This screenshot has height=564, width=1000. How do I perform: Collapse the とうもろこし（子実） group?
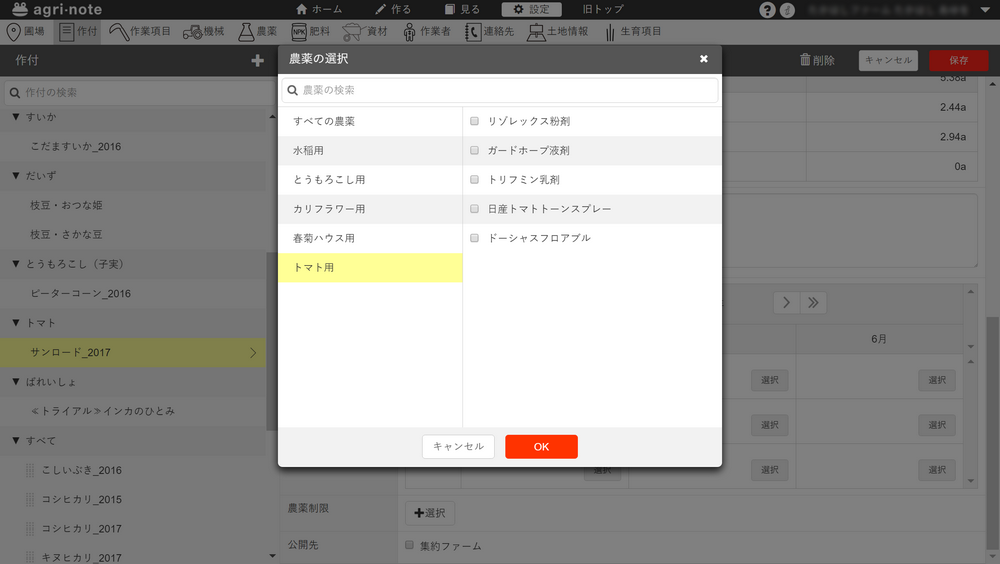tap(16, 264)
